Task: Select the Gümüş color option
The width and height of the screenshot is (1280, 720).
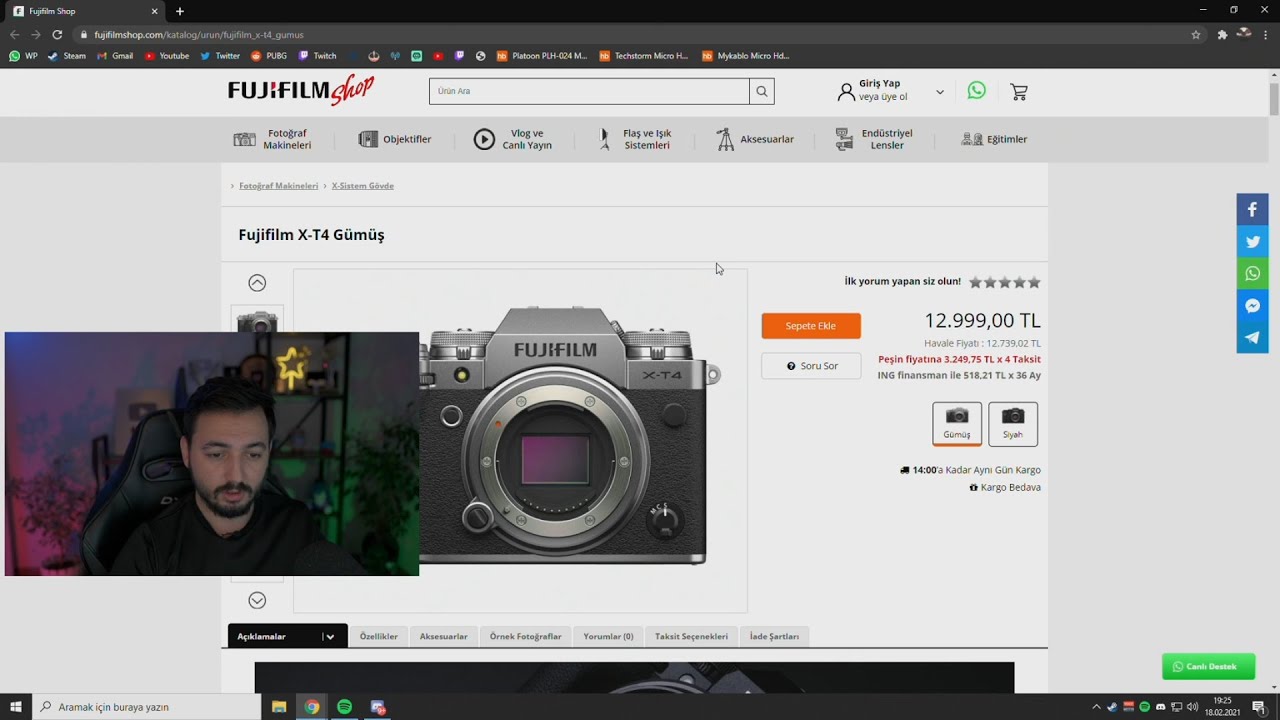Action: coord(957,424)
